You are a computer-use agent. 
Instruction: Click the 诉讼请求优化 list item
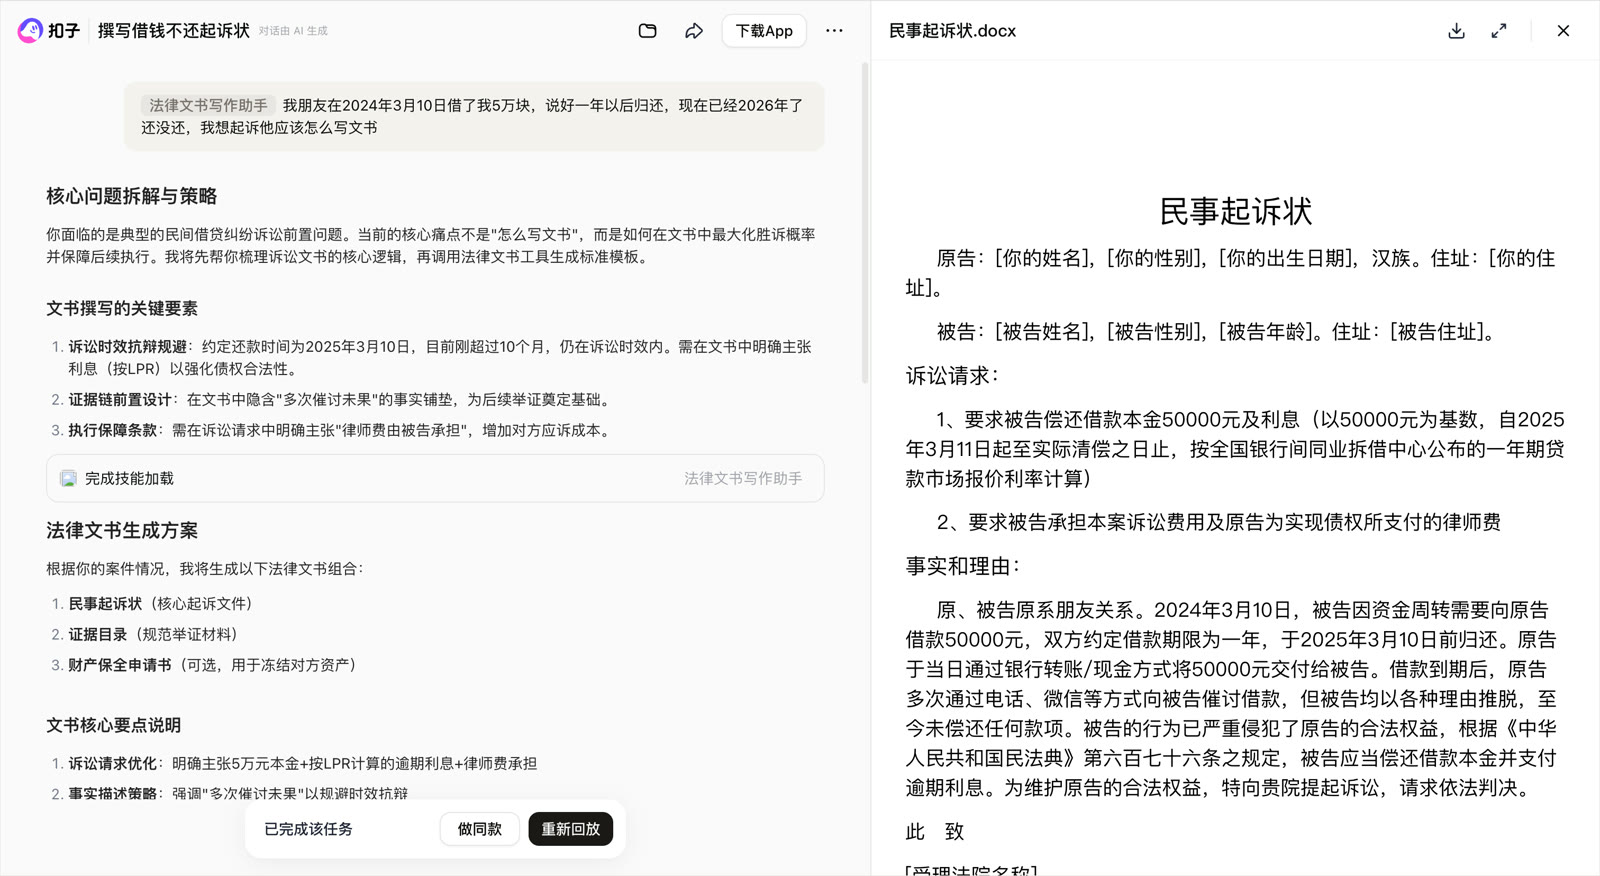pyautogui.click(x=302, y=763)
